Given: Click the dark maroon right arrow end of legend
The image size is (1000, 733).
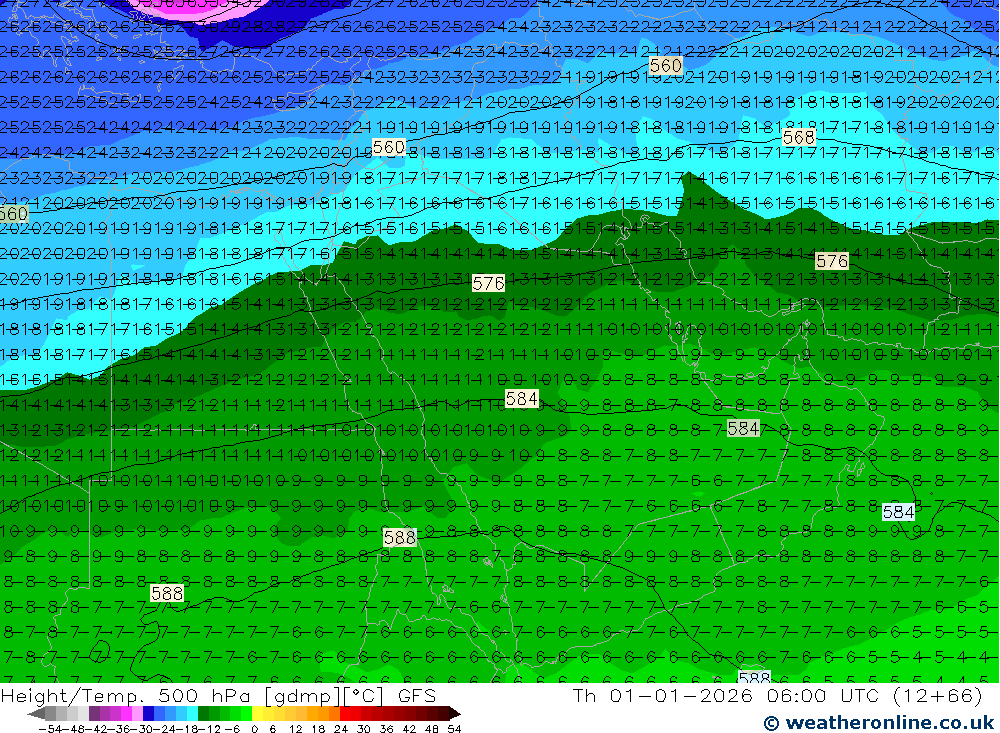Looking at the screenshot, I should (x=455, y=714).
